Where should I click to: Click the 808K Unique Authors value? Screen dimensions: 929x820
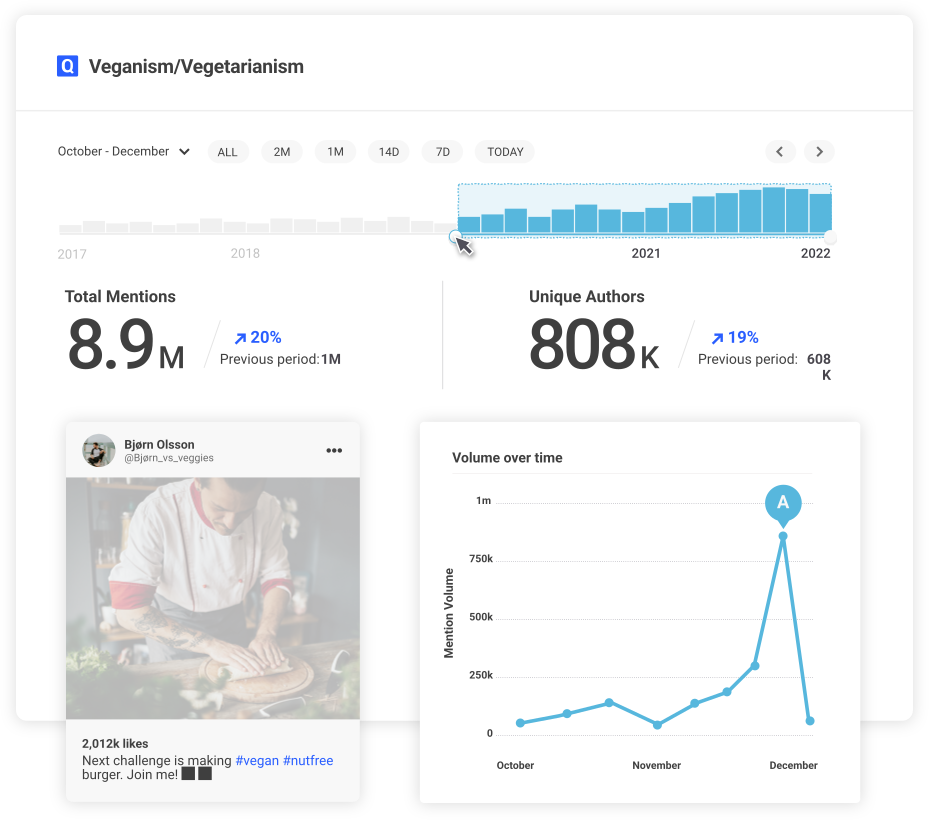(x=594, y=344)
